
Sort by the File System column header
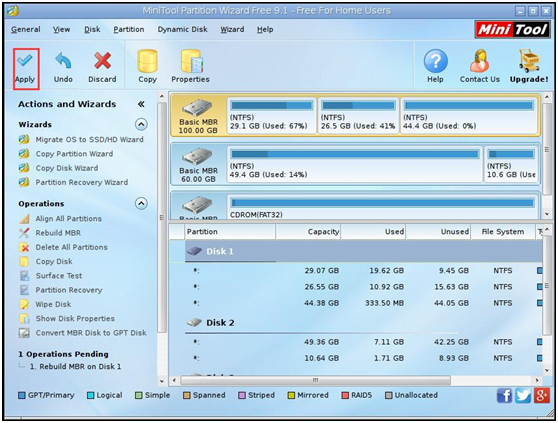[x=503, y=232]
